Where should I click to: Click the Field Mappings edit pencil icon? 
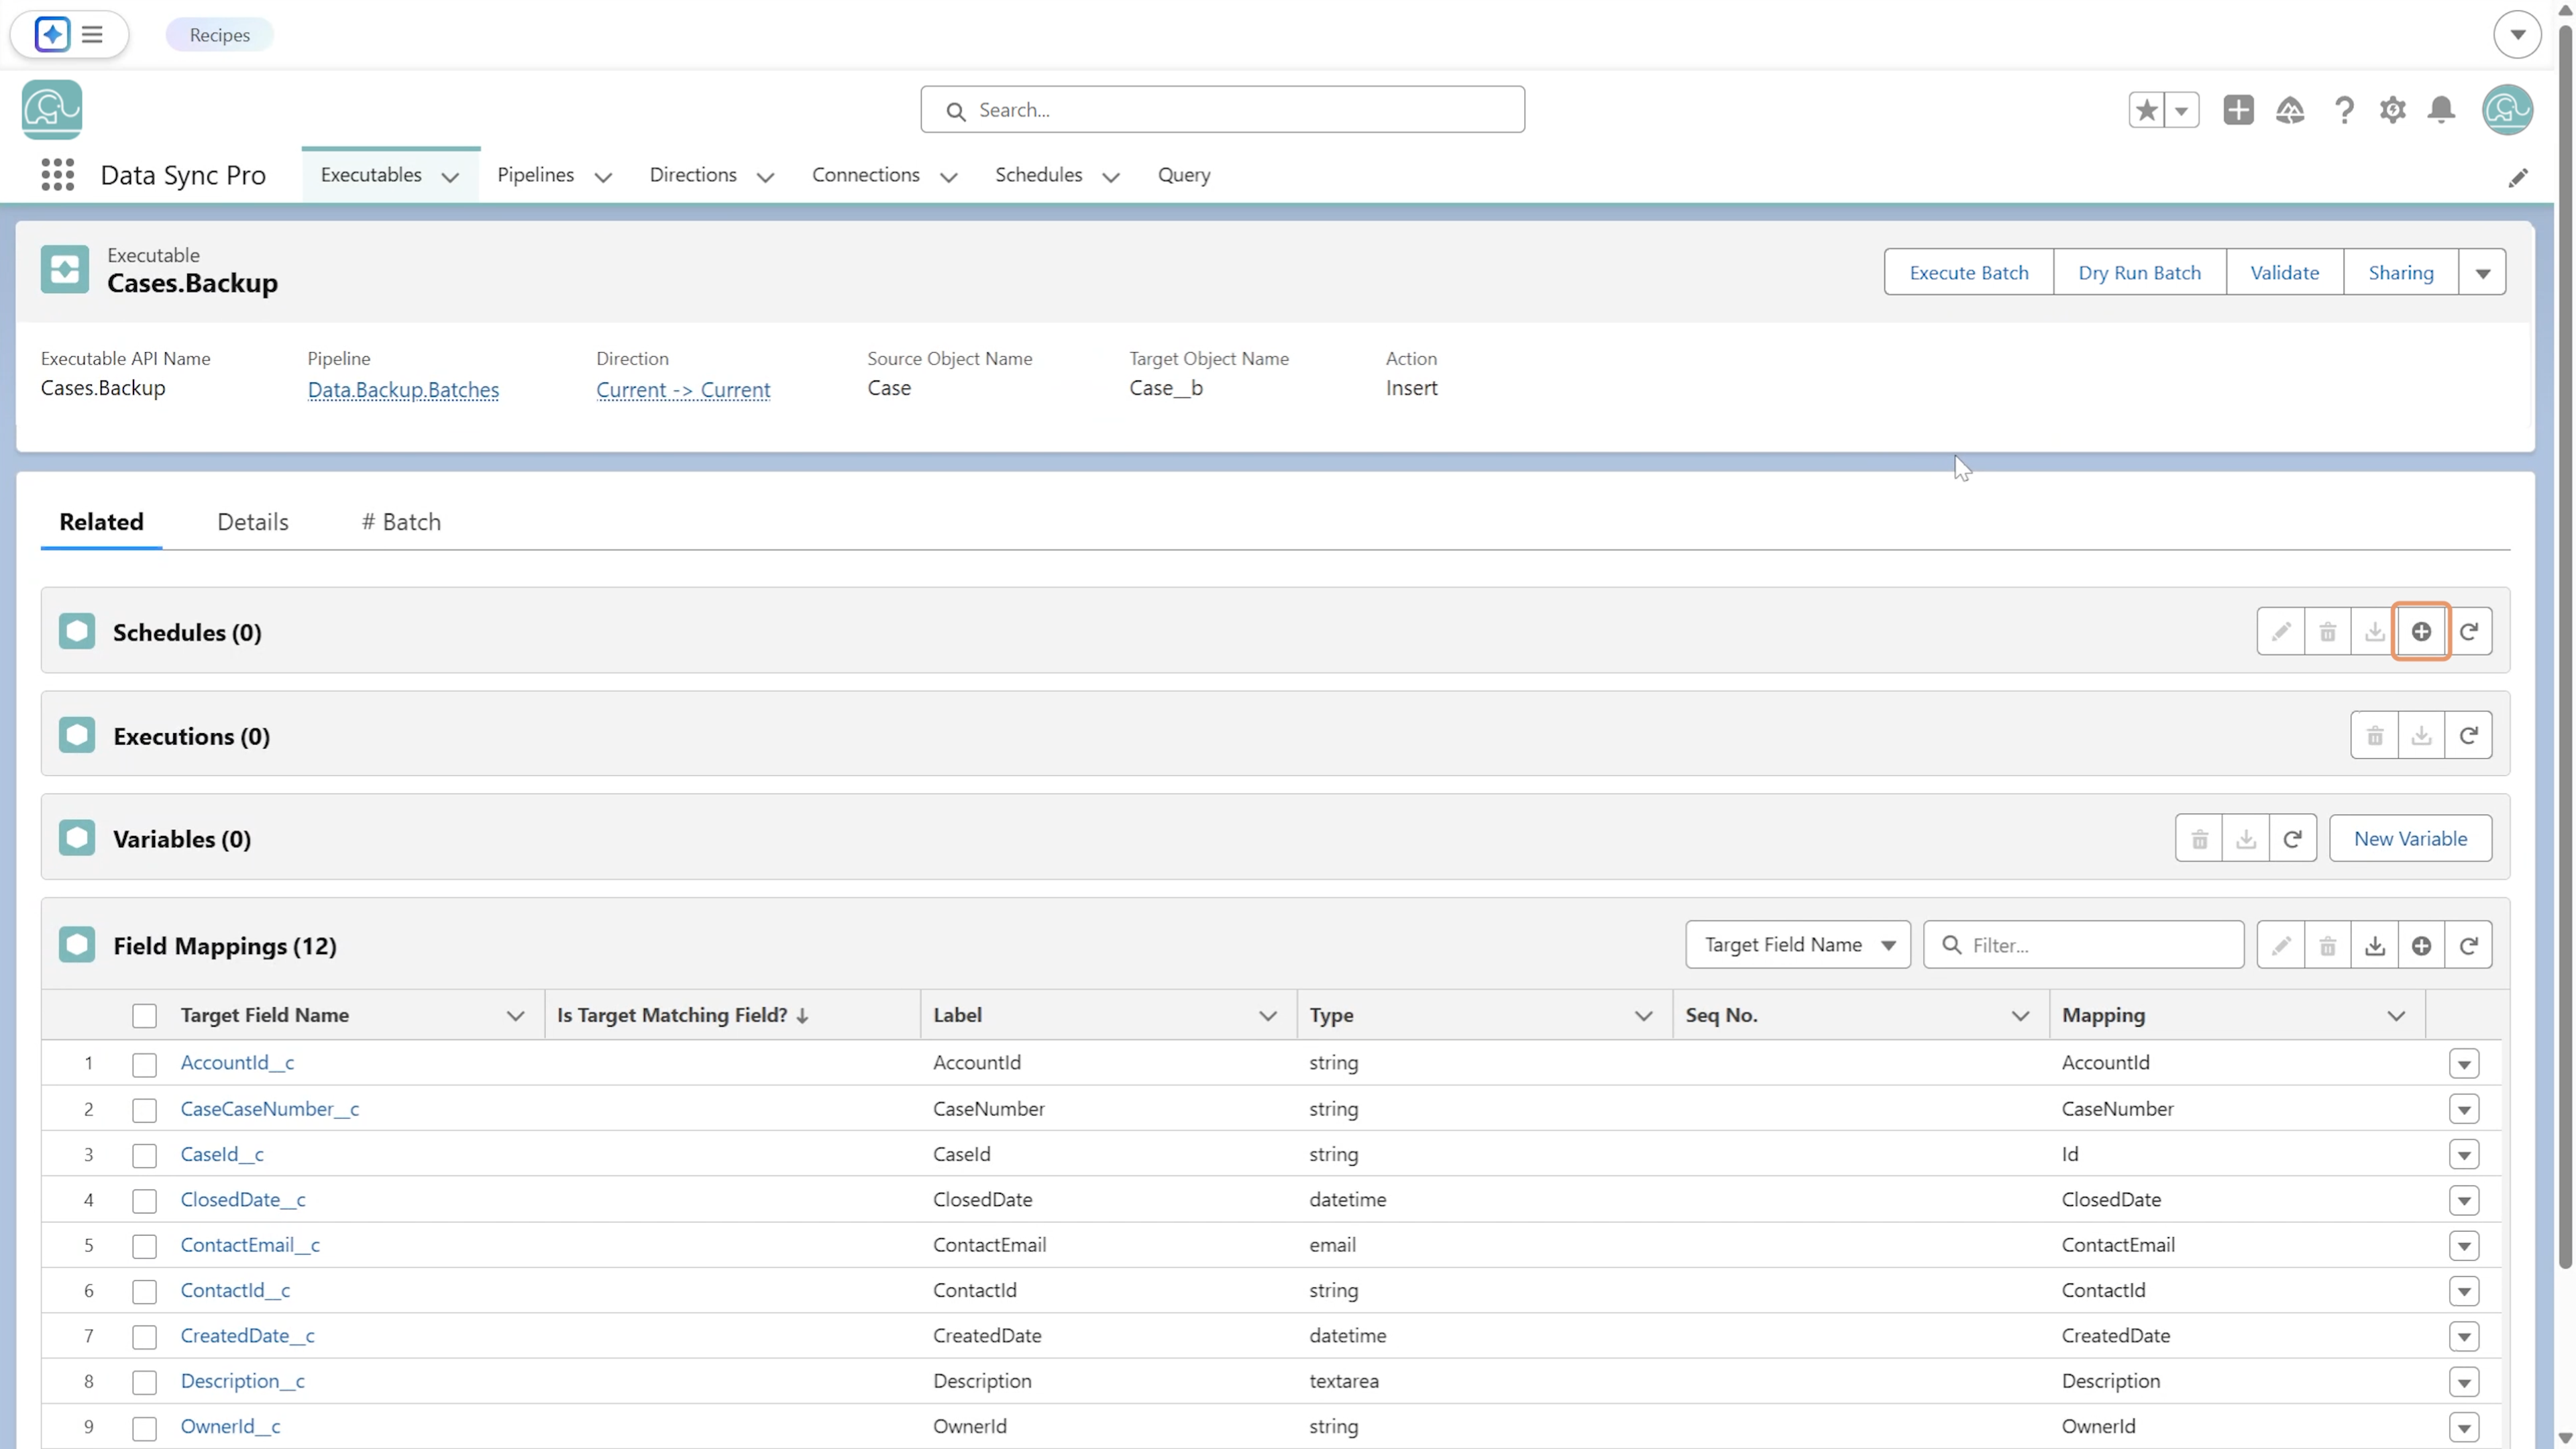(x=2280, y=945)
